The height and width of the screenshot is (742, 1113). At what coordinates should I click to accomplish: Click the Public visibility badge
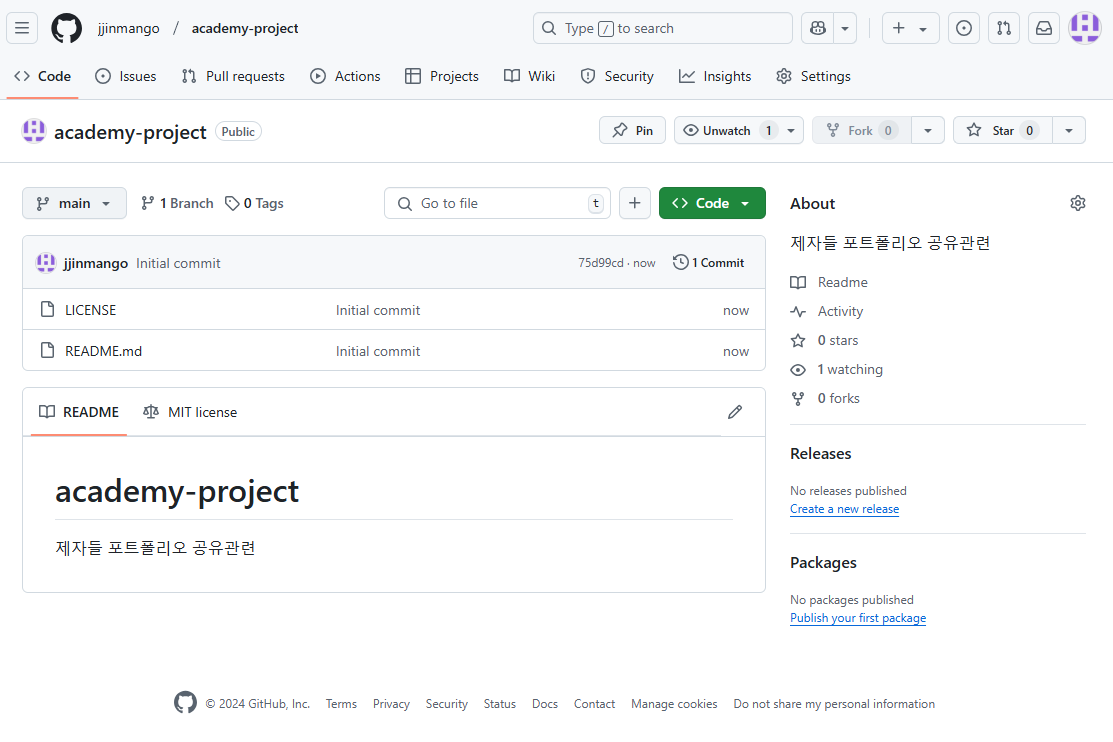[x=238, y=131]
